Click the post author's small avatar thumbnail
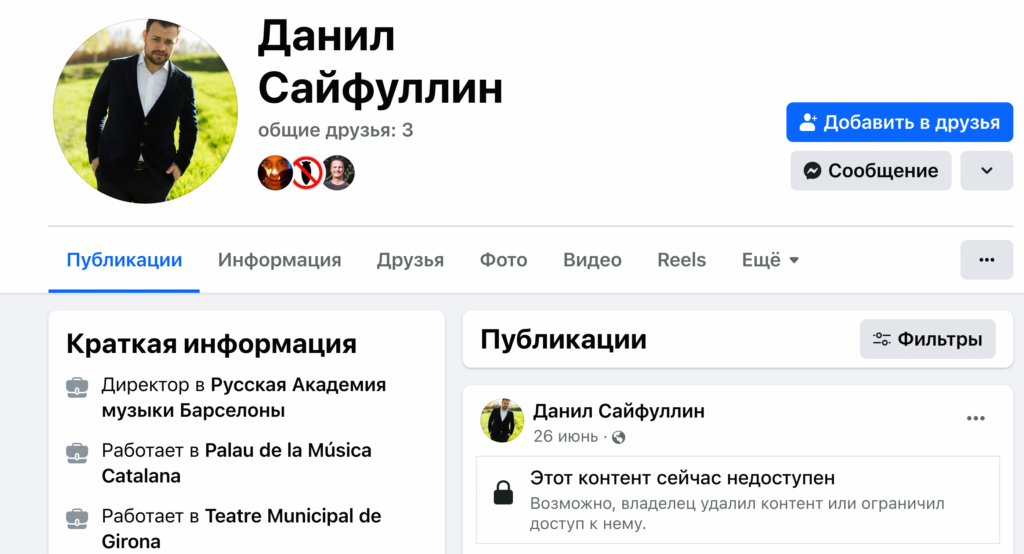 click(x=502, y=421)
